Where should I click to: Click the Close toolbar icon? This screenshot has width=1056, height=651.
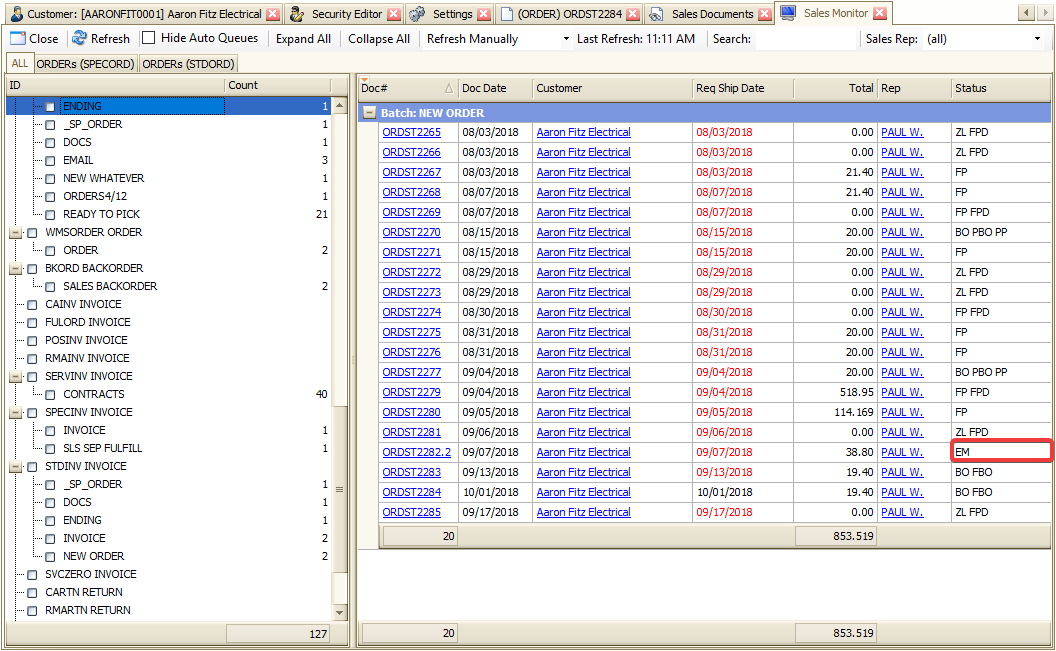(x=17, y=39)
